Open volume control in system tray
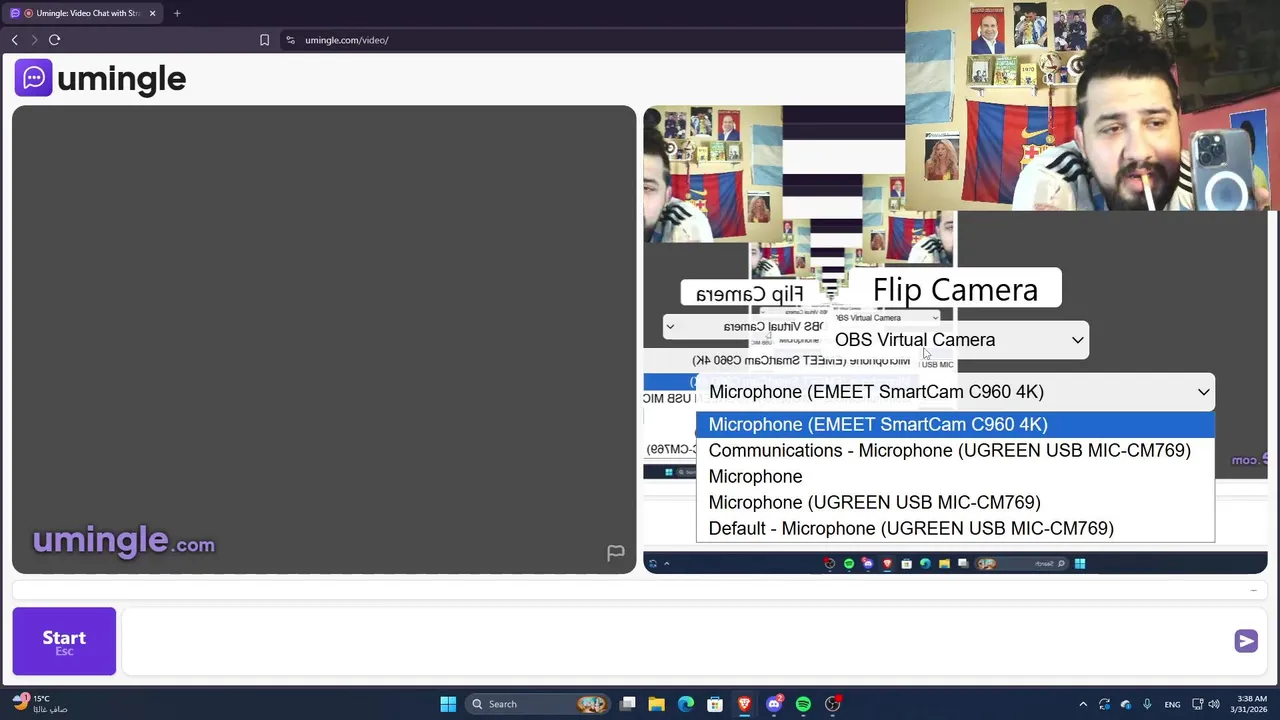Image resolution: width=1280 pixels, height=720 pixels. (1214, 704)
